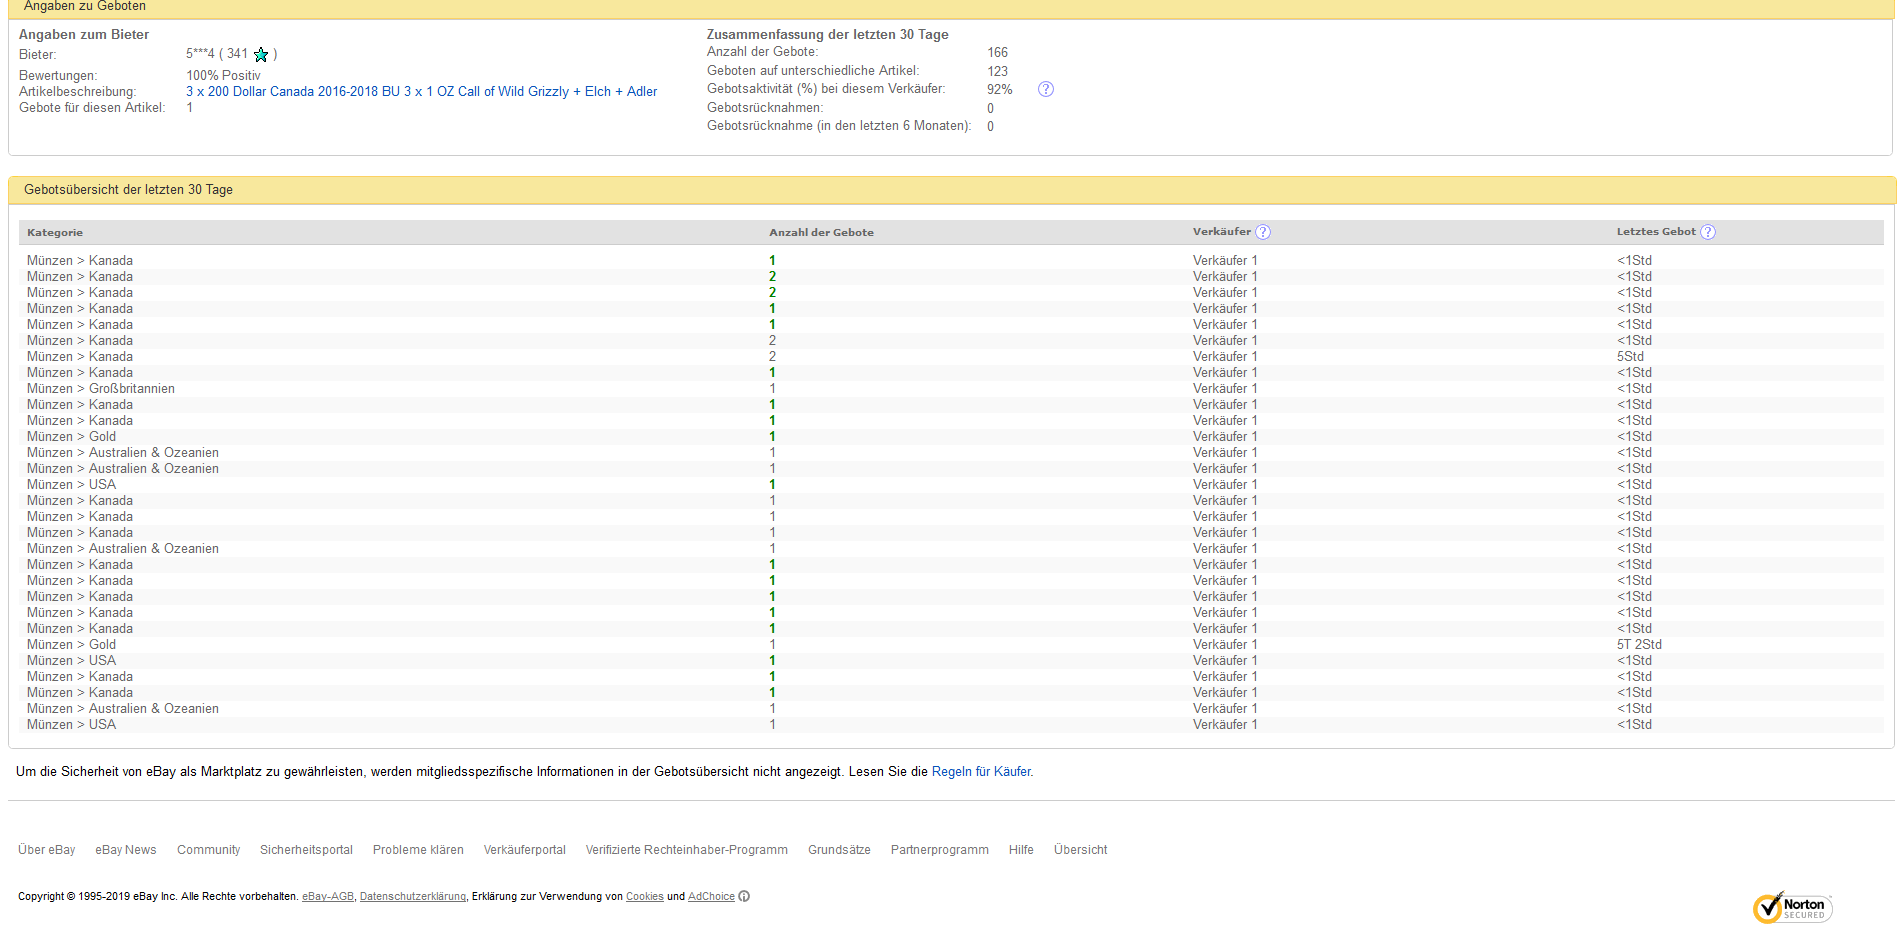Click help icon beside Gebotsaktivität percentage

click(x=1046, y=89)
